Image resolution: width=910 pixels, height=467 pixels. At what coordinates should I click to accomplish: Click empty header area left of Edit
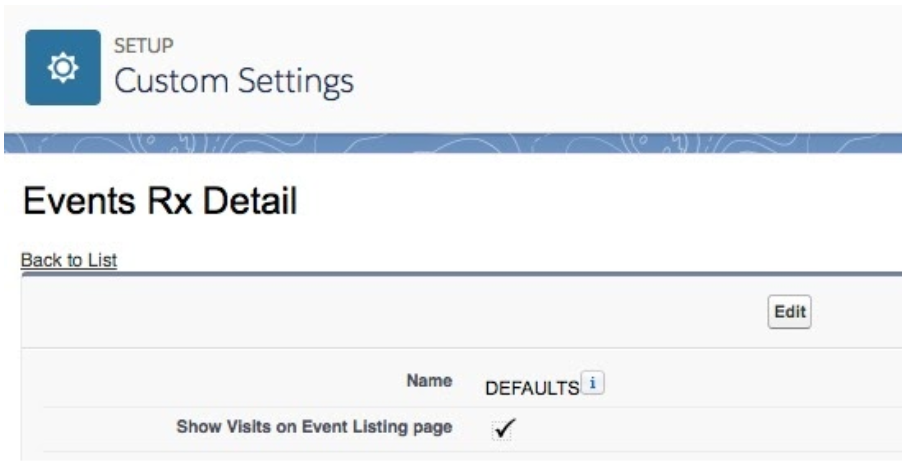395,312
